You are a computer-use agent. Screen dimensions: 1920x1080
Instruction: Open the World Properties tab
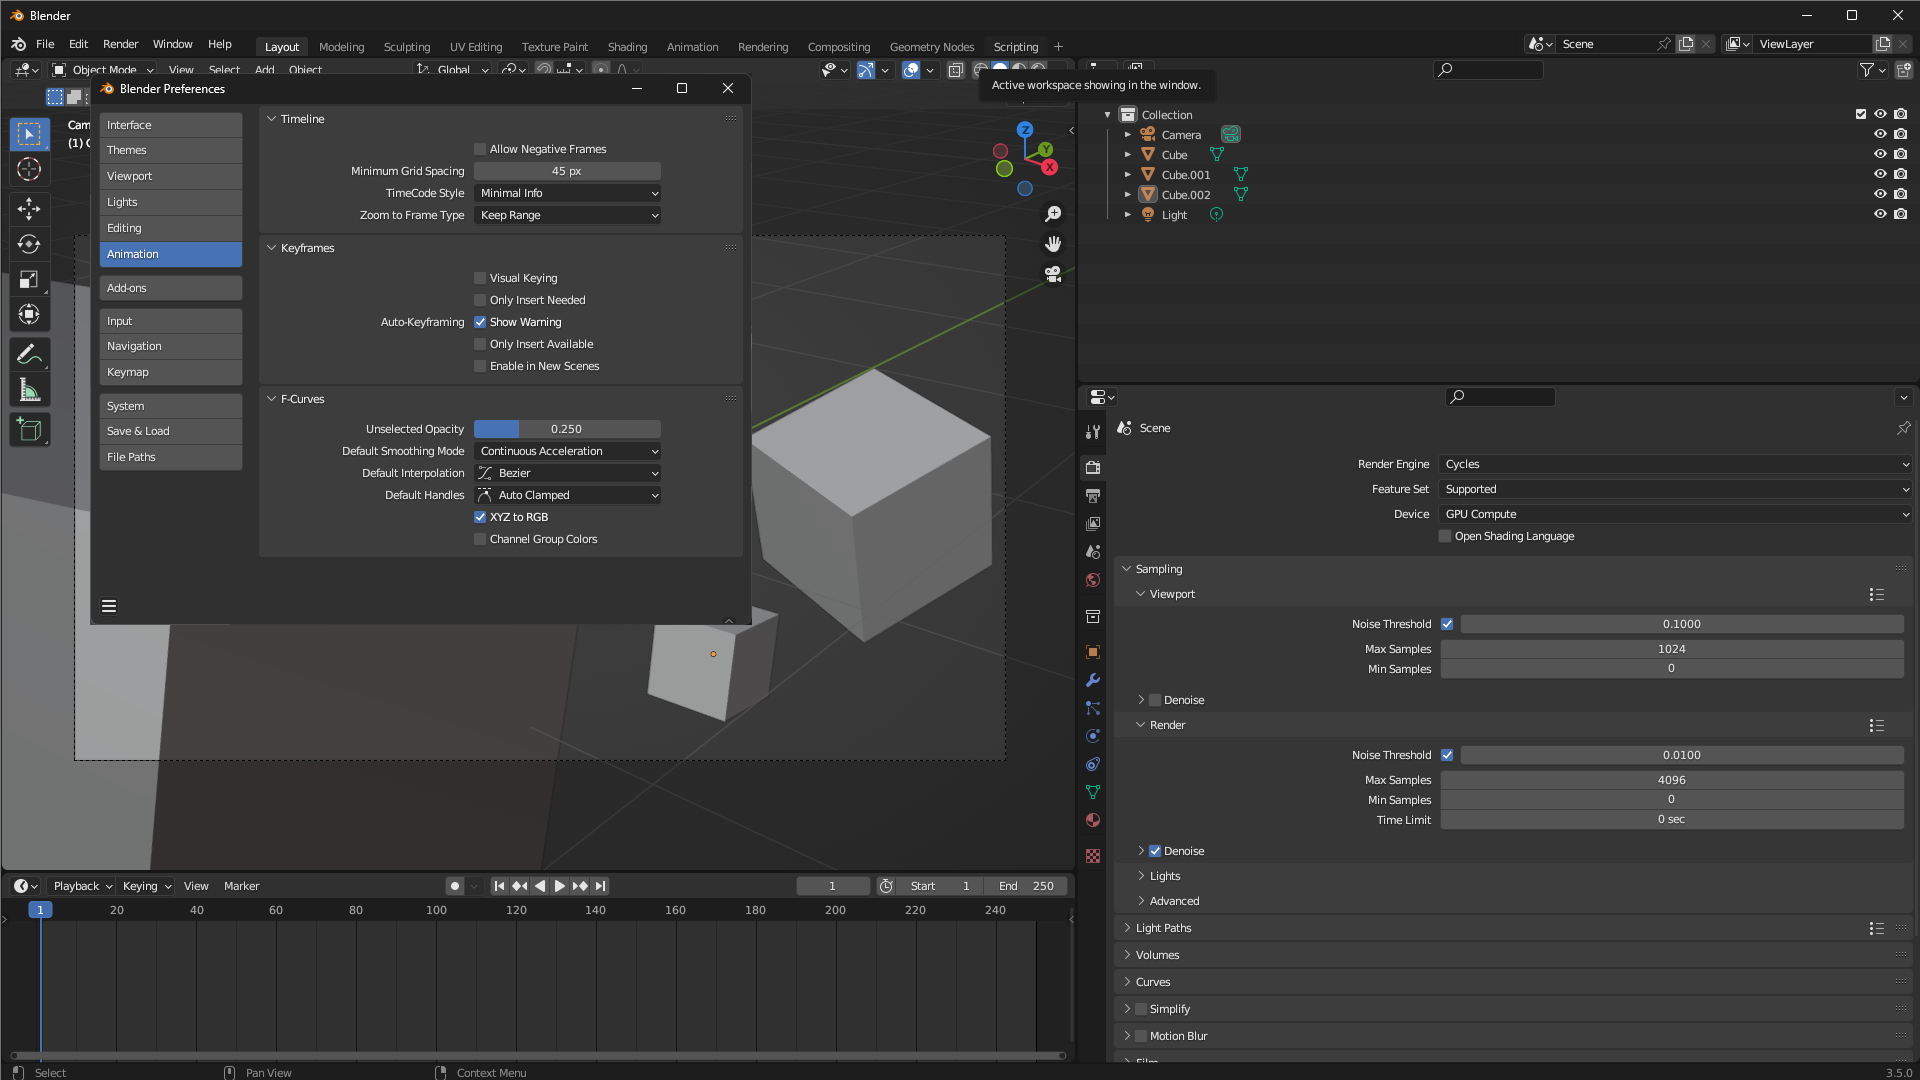pyautogui.click(x=1093, y=580)
